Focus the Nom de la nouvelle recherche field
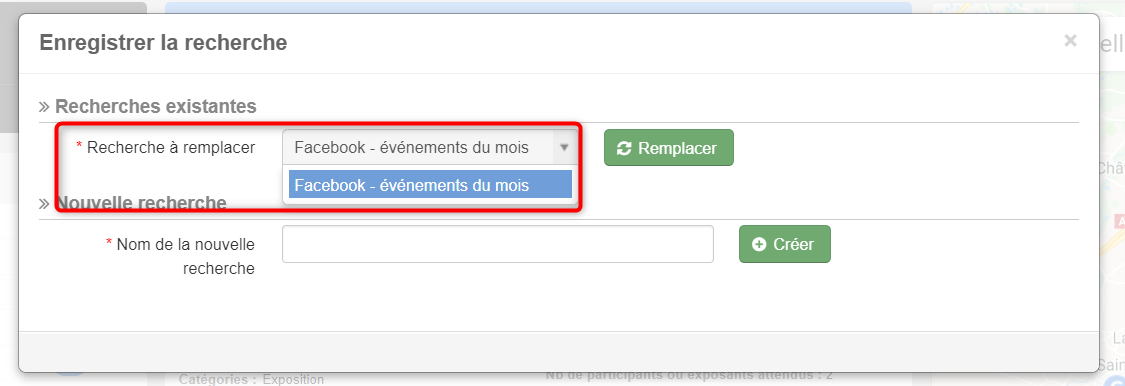The width and height of the screenshot is (1125, 386). click(x=498, y=244)
